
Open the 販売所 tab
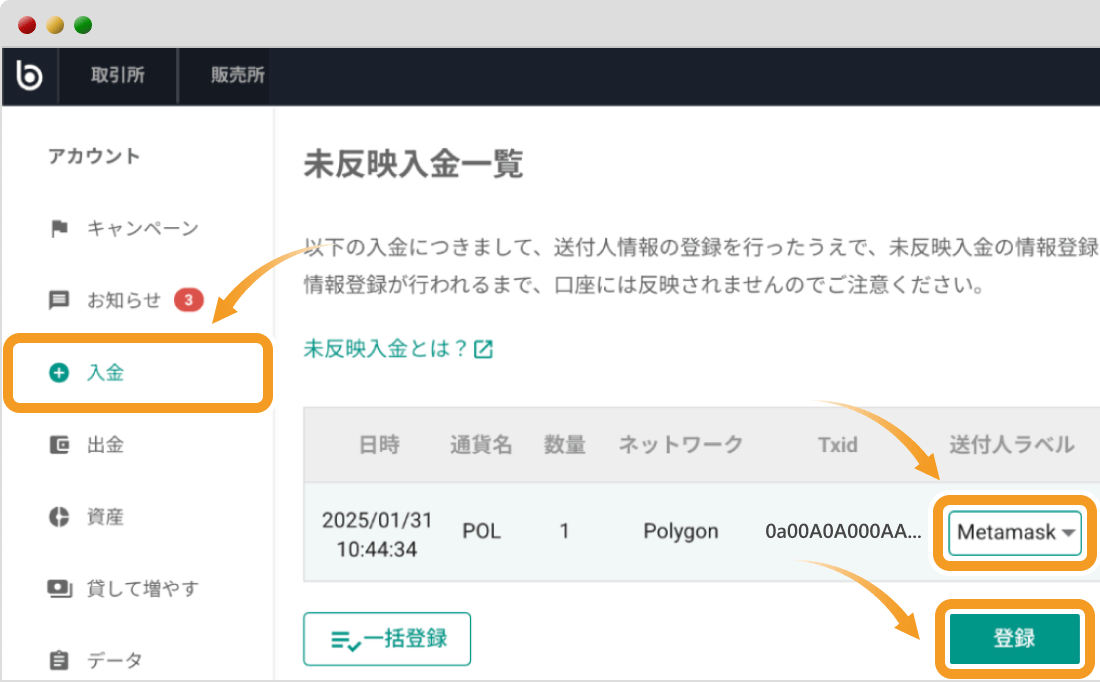tap(237, 75)
